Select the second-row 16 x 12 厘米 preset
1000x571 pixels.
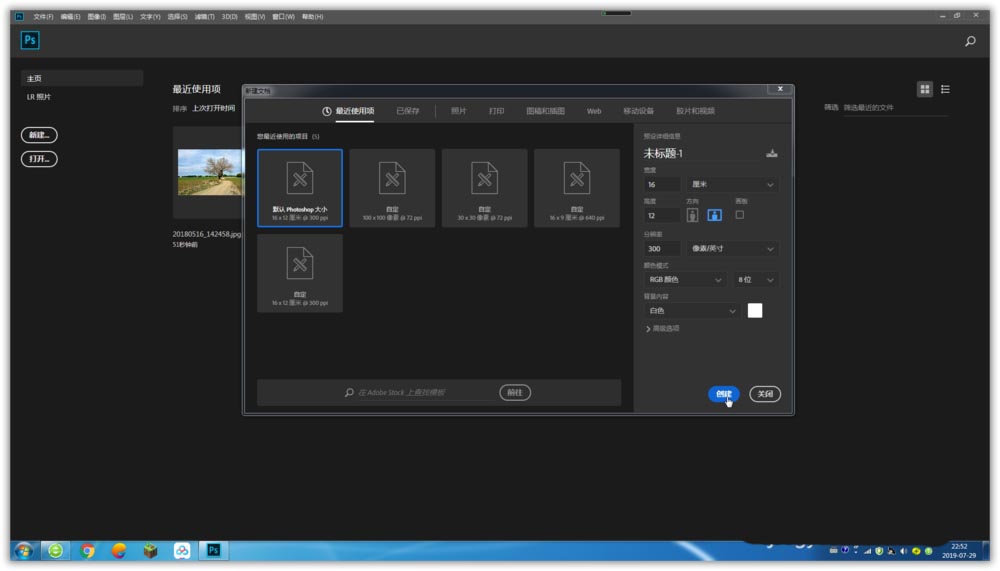tap(300, 273)
